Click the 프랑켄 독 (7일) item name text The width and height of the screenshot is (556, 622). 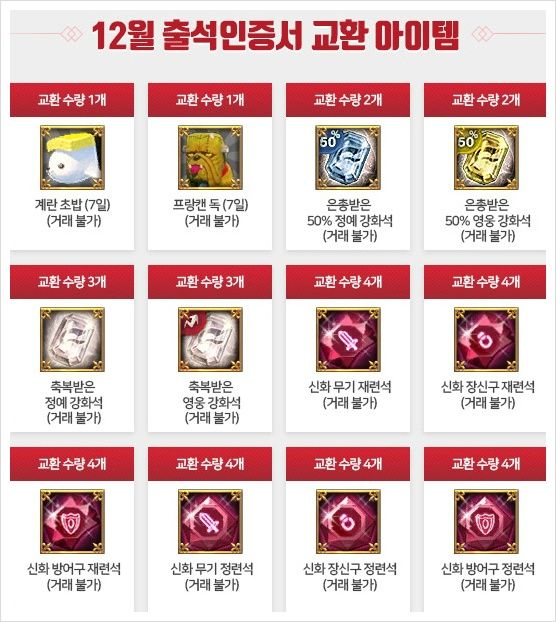(x=211, y=205)
